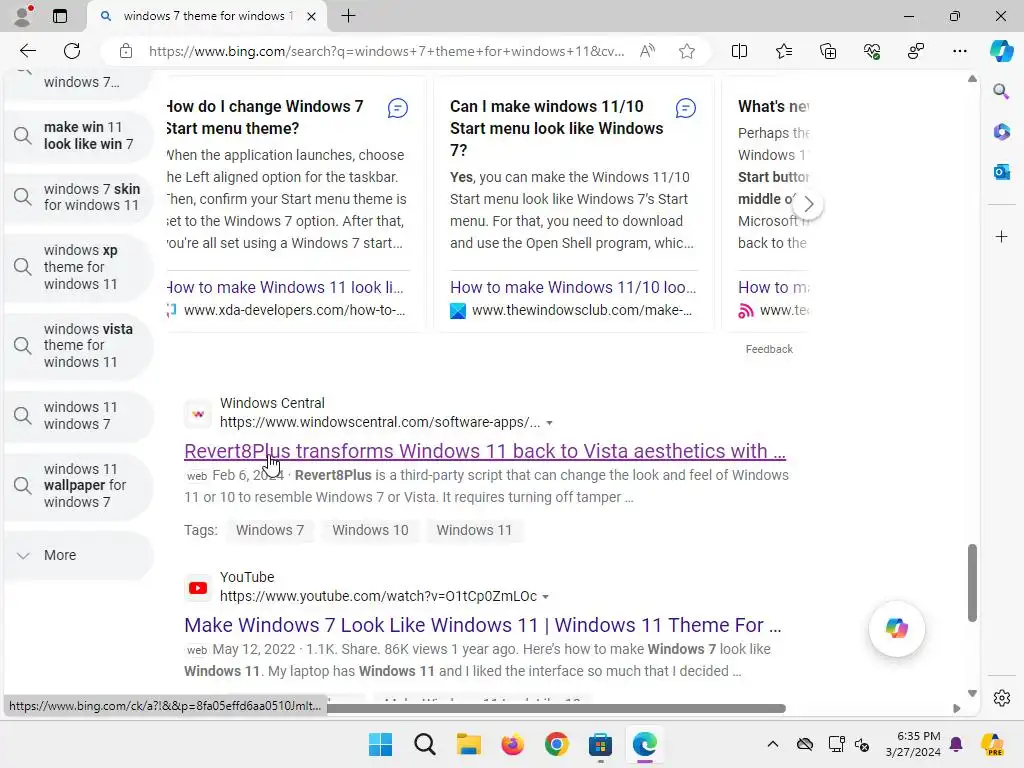Open Outlook in the sidebar
Screen dimensions: 1024x768
(x=1001, y=172)
